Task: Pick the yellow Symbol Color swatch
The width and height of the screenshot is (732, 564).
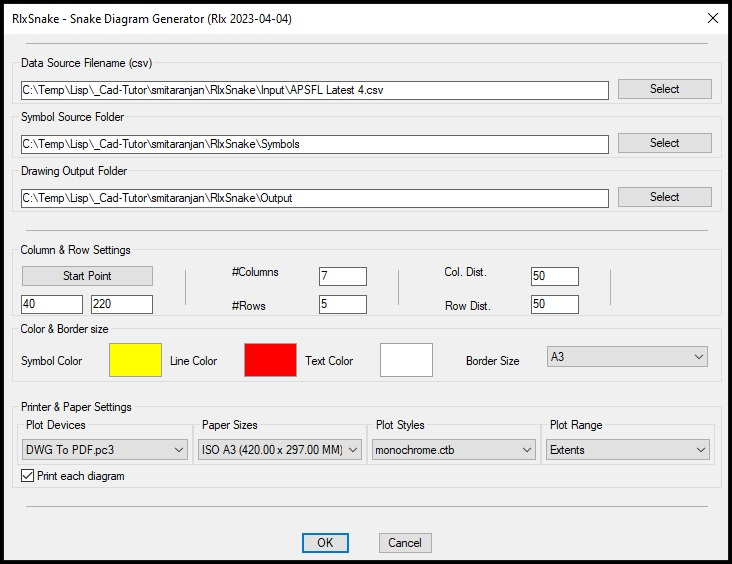Action: [x=135, y=360]
